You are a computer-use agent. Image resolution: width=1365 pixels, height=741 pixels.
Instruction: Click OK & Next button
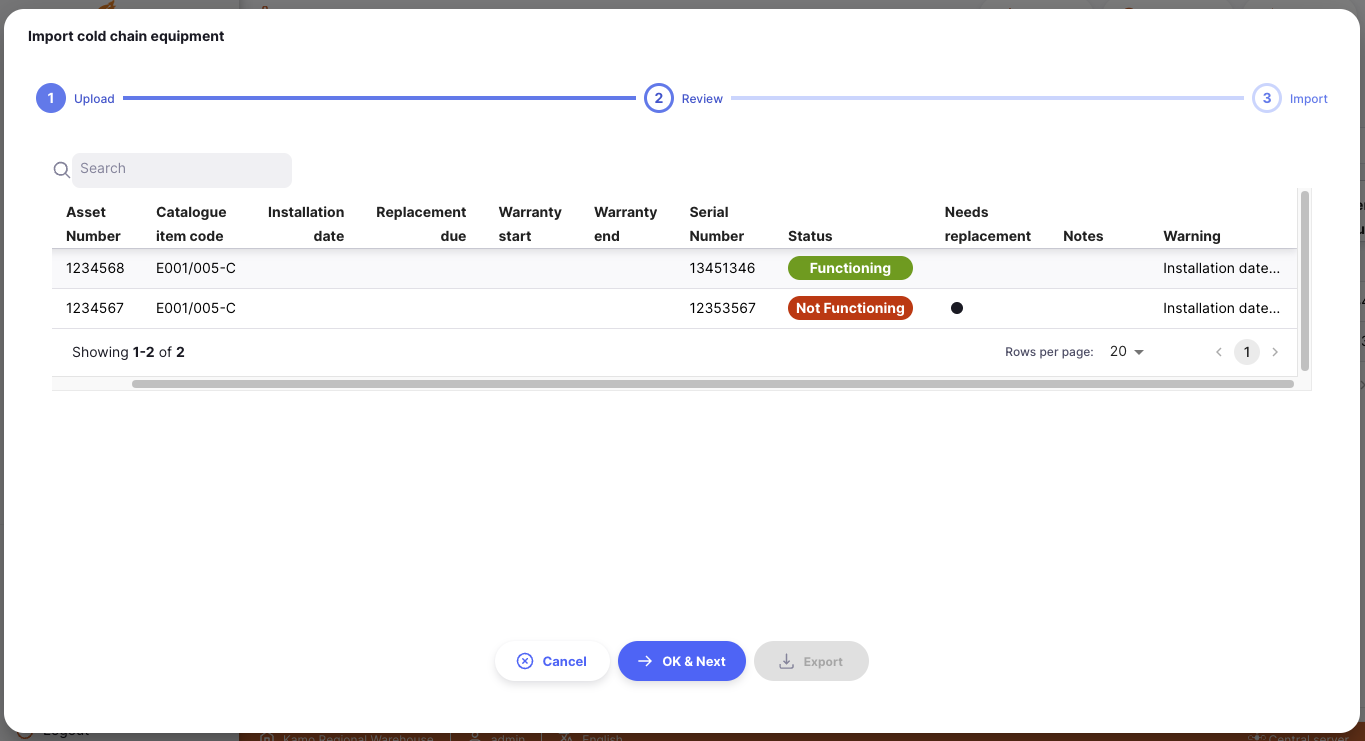coord(682,661)
